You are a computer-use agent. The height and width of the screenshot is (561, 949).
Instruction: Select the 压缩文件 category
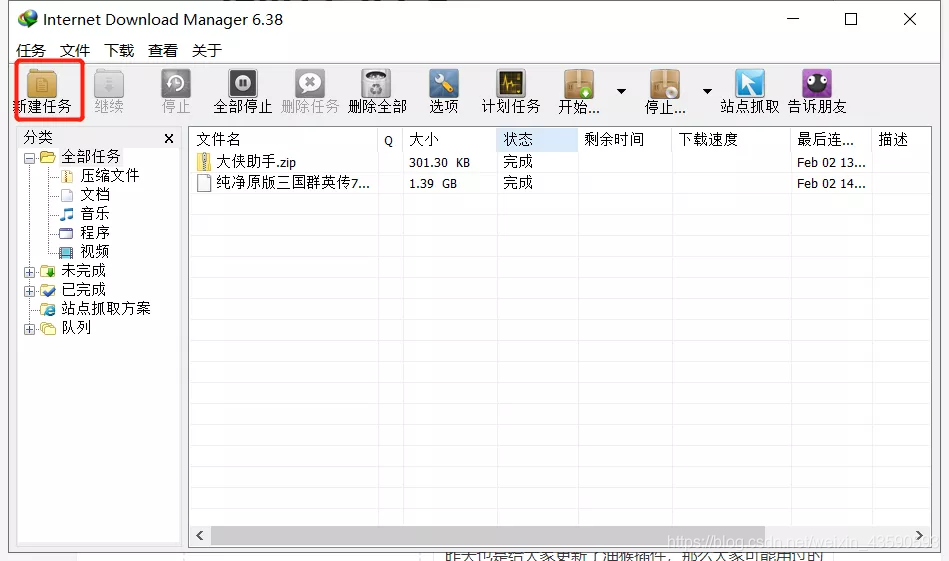[x=110, y=176]
